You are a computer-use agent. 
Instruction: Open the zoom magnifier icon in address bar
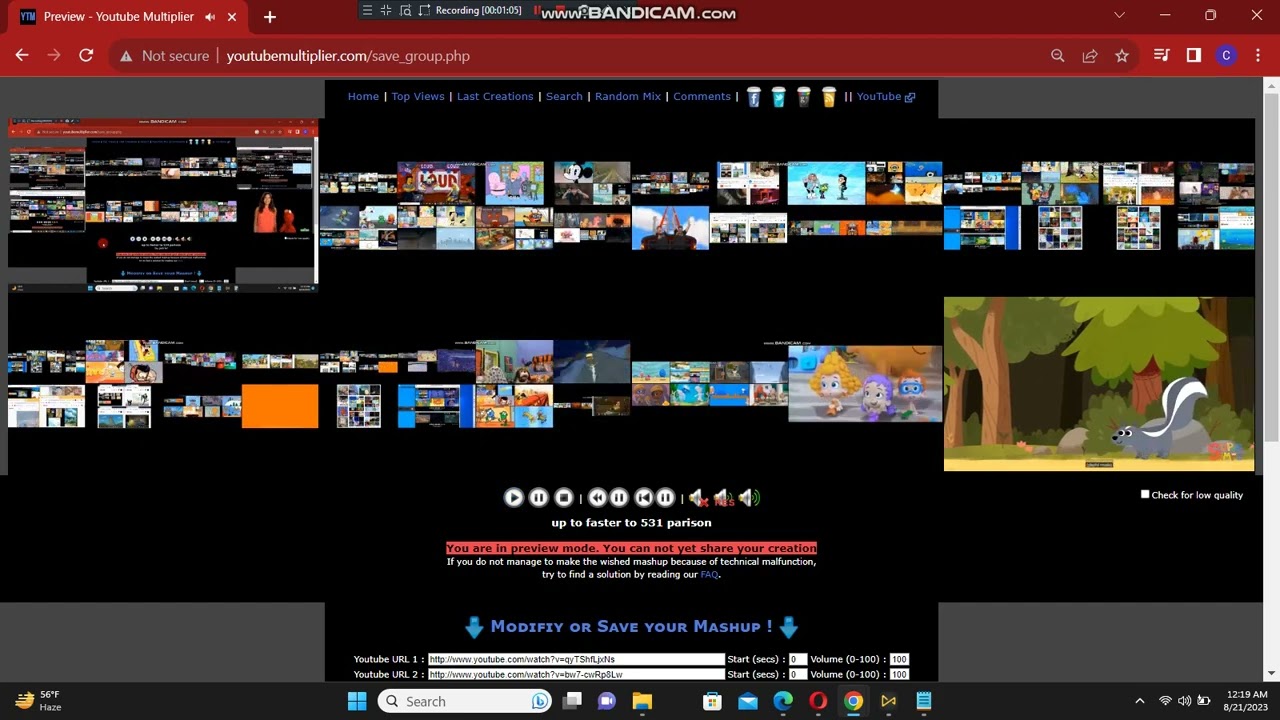click(1058, 56)
